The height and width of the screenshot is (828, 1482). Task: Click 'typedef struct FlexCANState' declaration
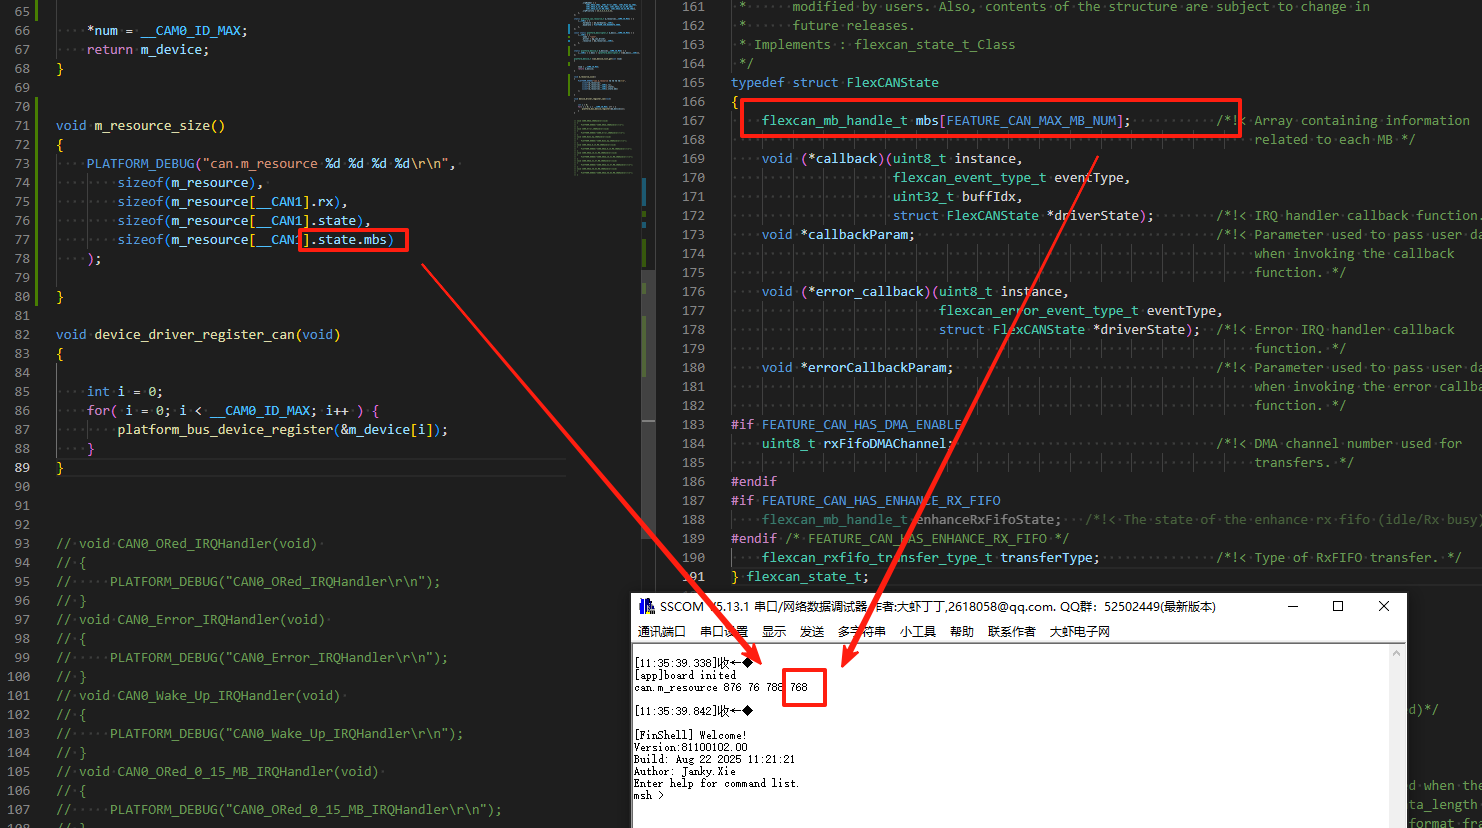pyautogui.click(x=835, y=82)
